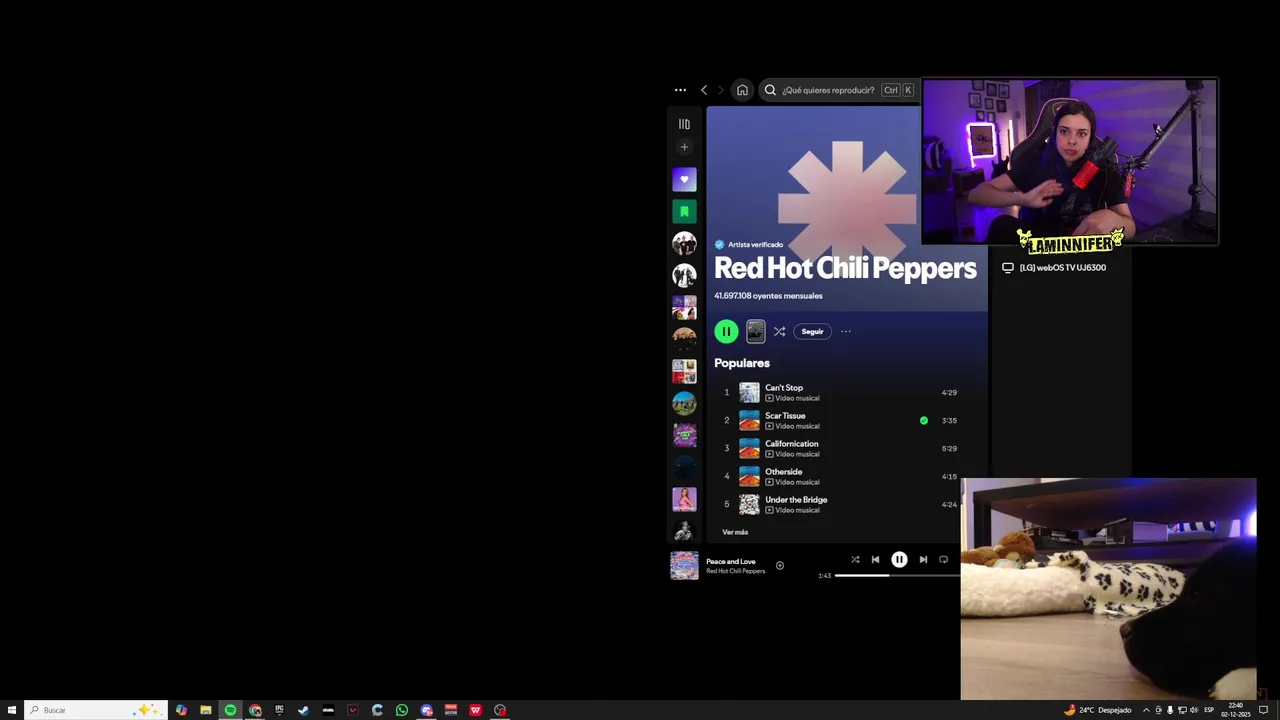Open the green bookmark Your Episodes item
The image size is (1280, 720).
pos(684,212)
